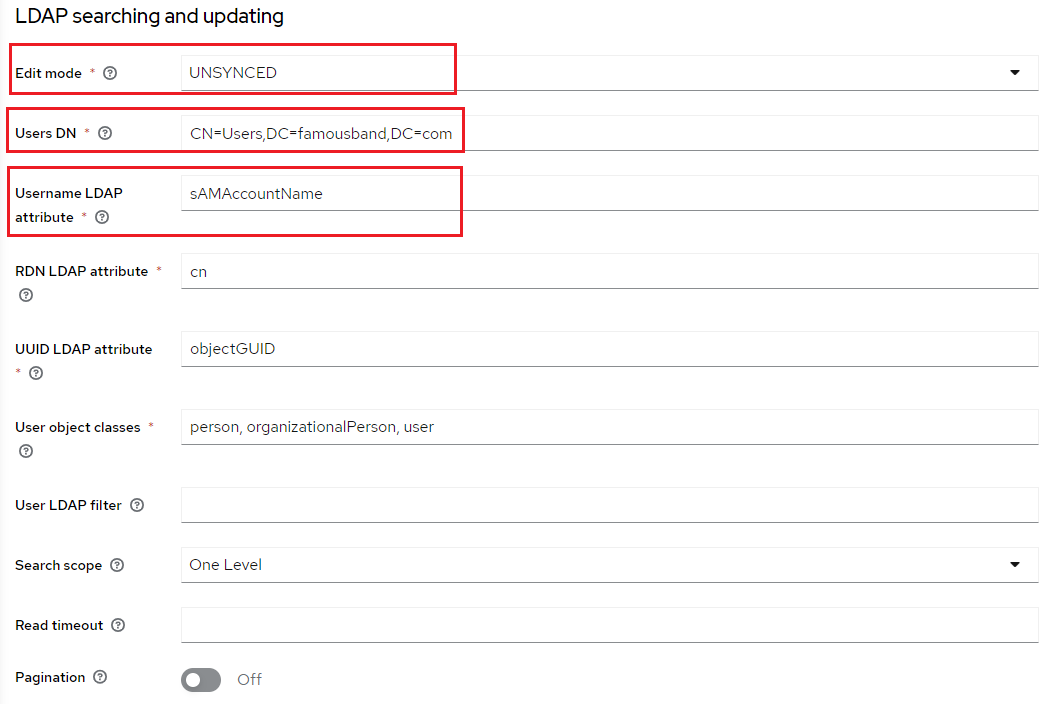Toggle the Pagination switch on
The width and height of the screenshot is (1040, 704).
(200, 679)
